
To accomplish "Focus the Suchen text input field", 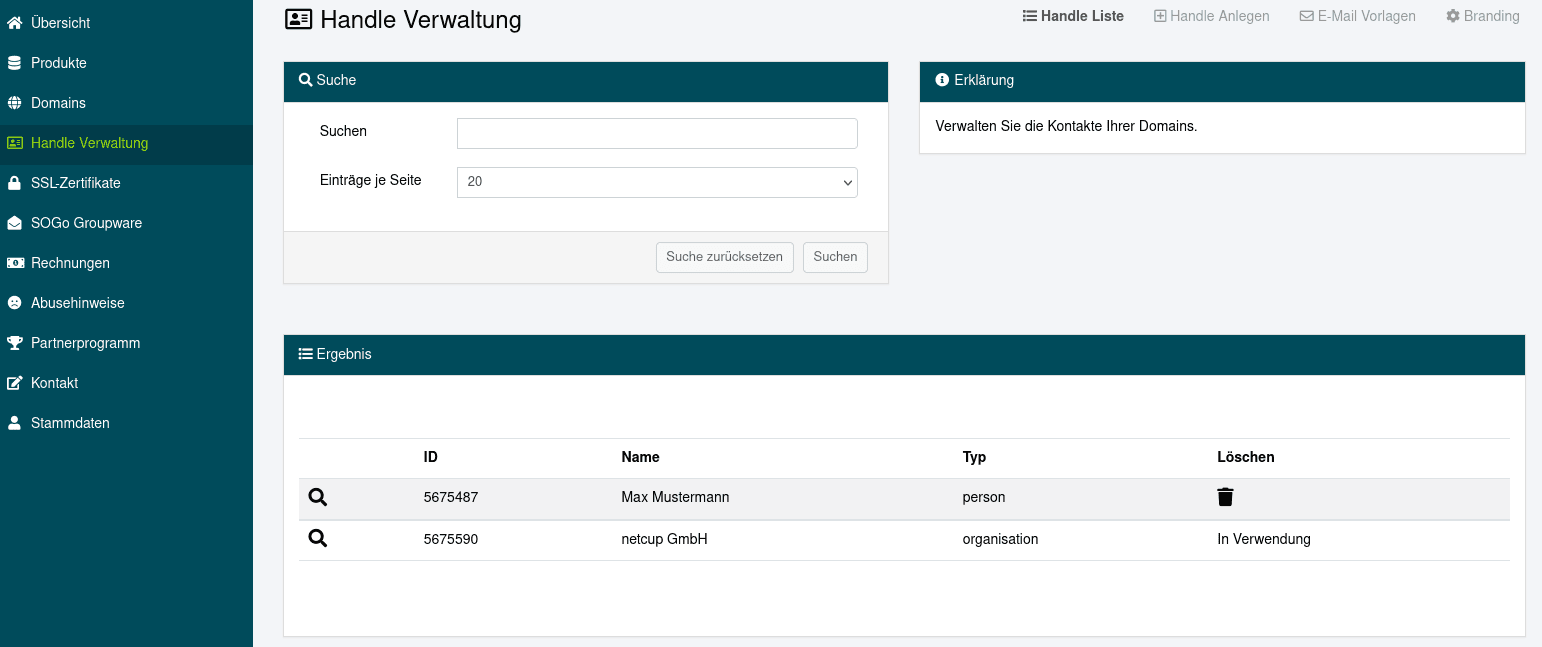I will [656, 133].
